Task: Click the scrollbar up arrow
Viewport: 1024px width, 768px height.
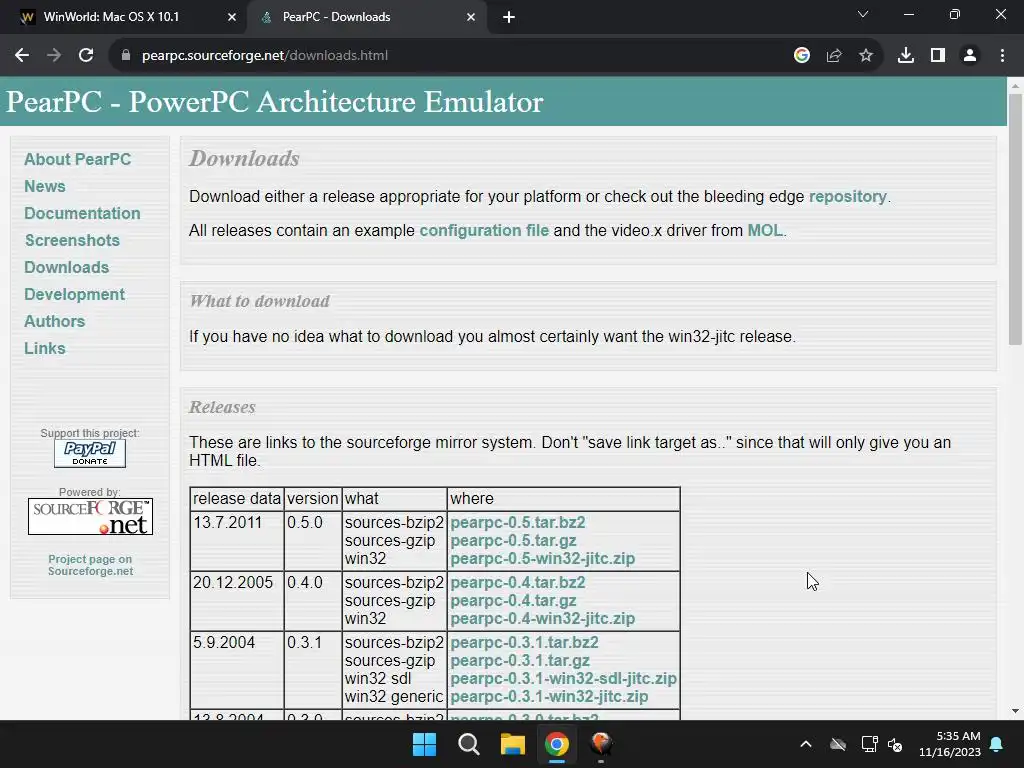Action: 1015,86
